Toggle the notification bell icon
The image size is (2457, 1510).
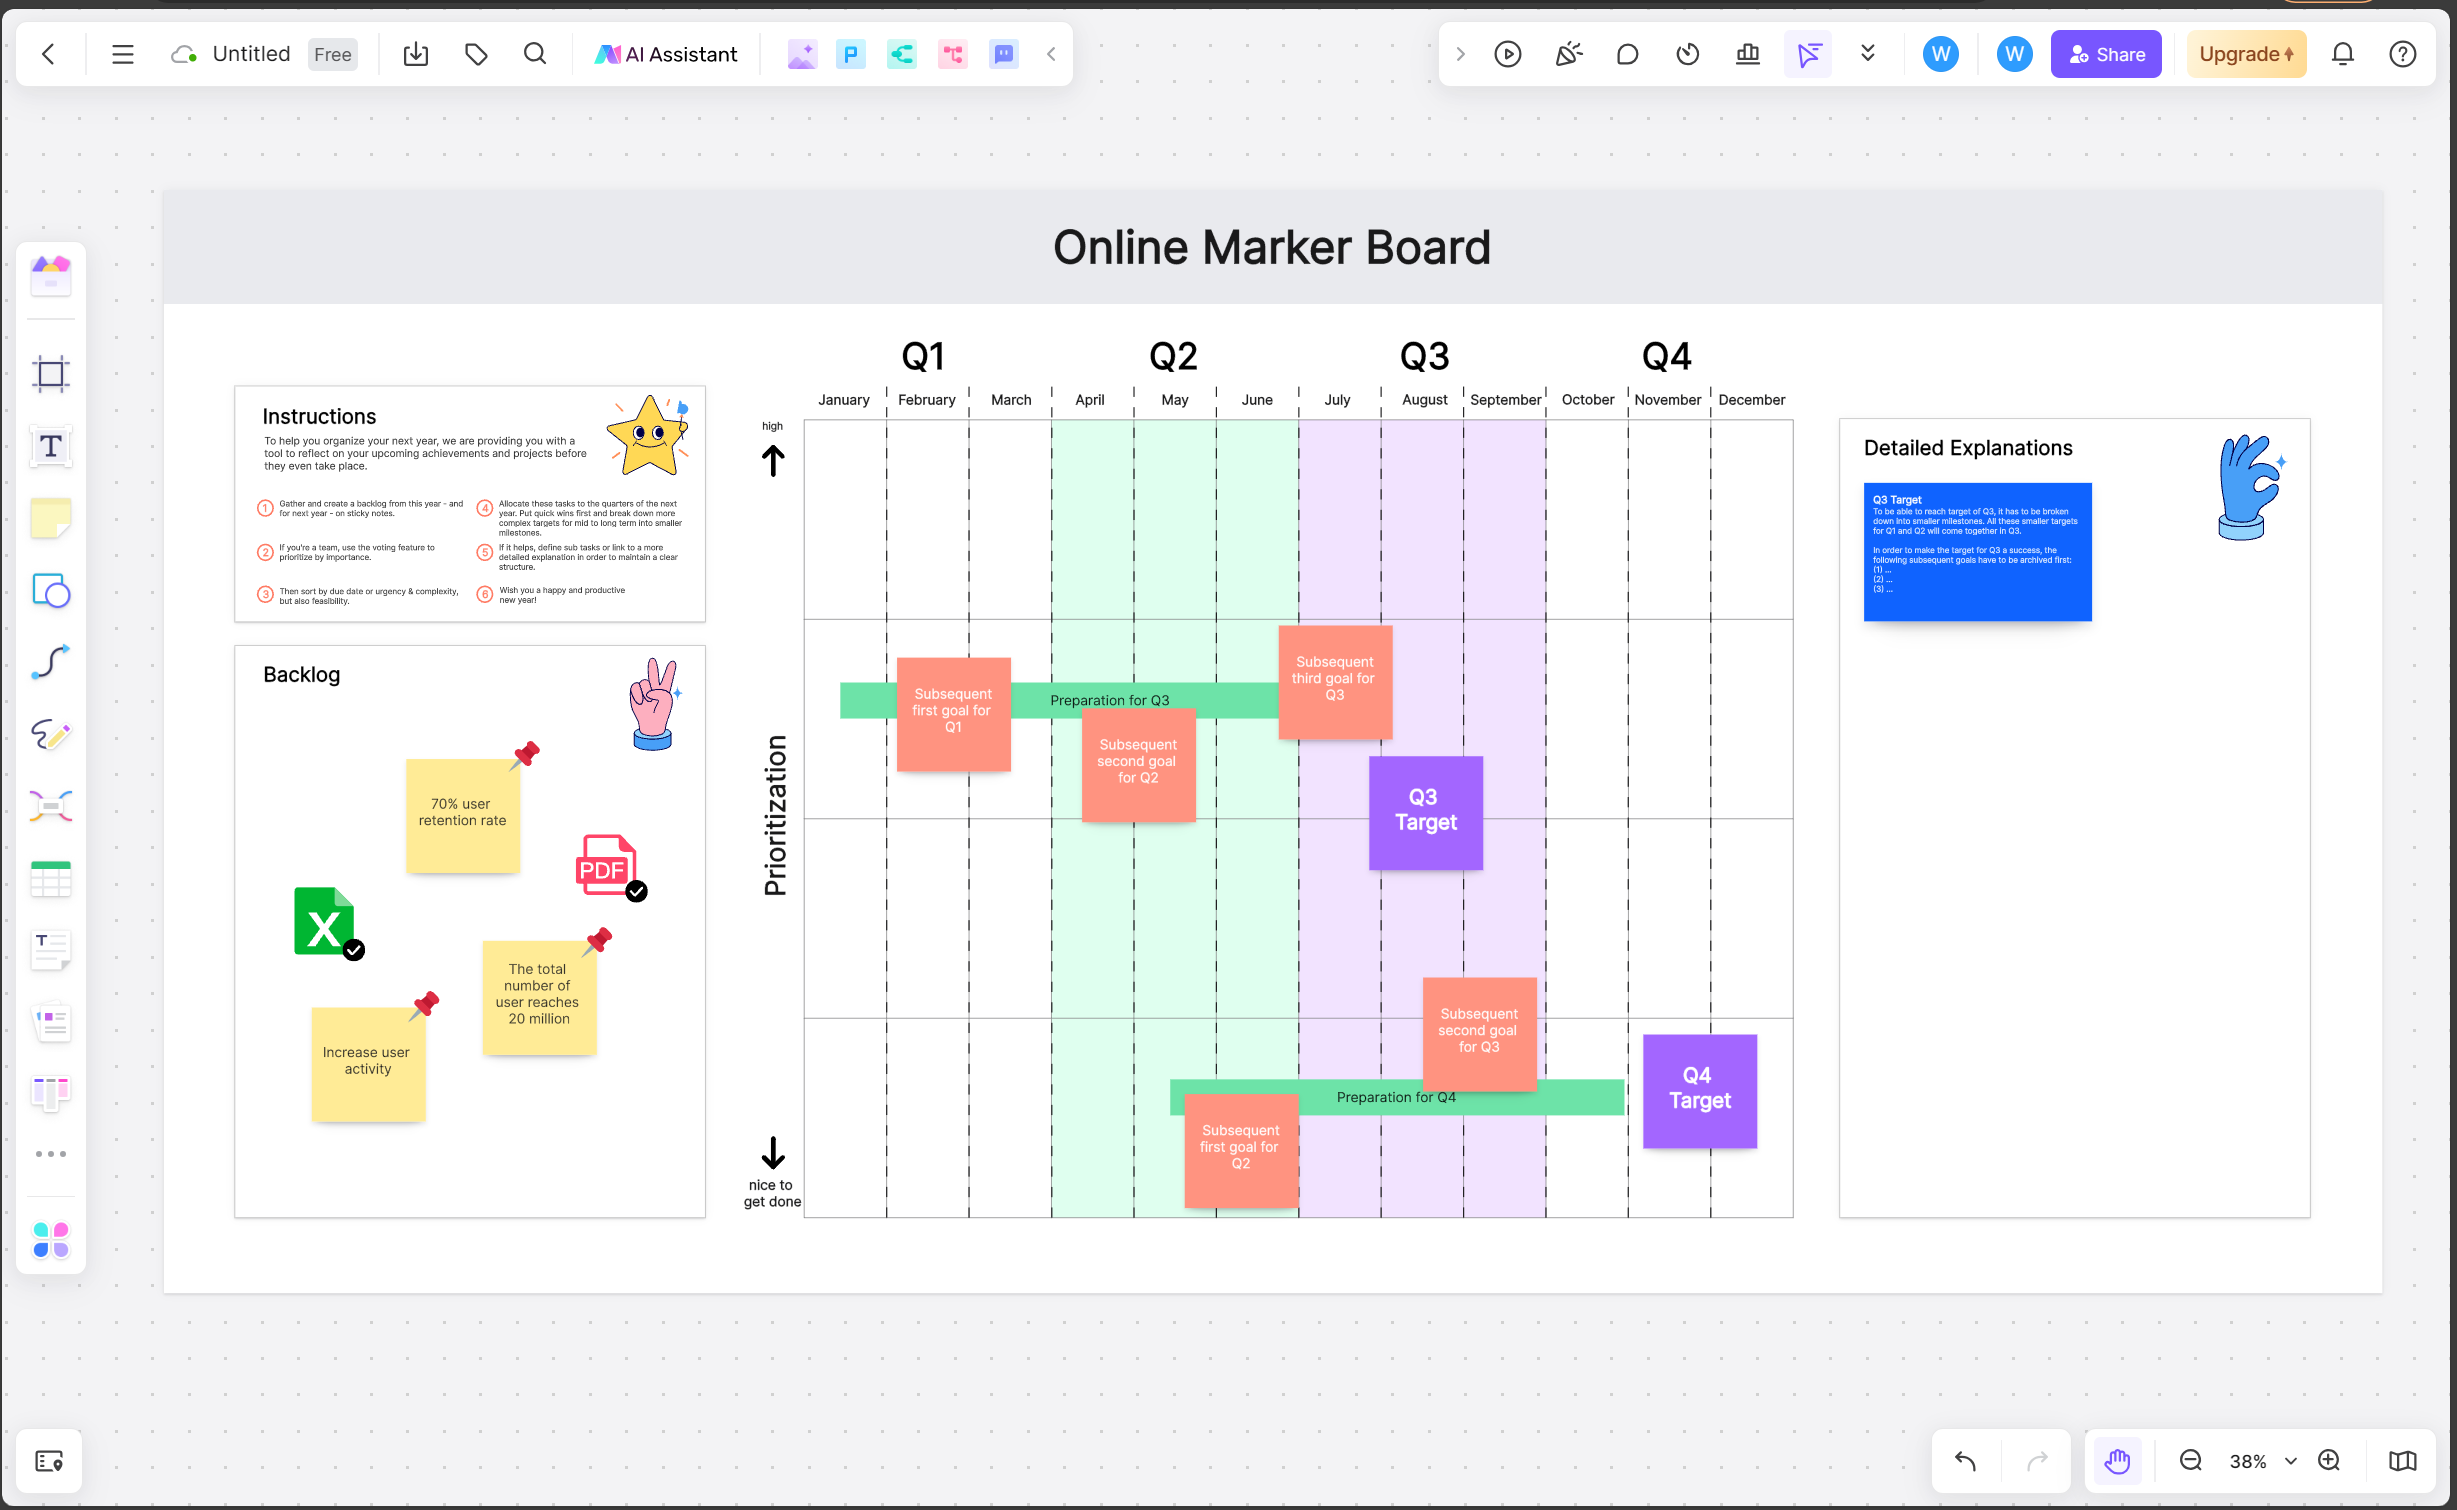click(2343, 53)
